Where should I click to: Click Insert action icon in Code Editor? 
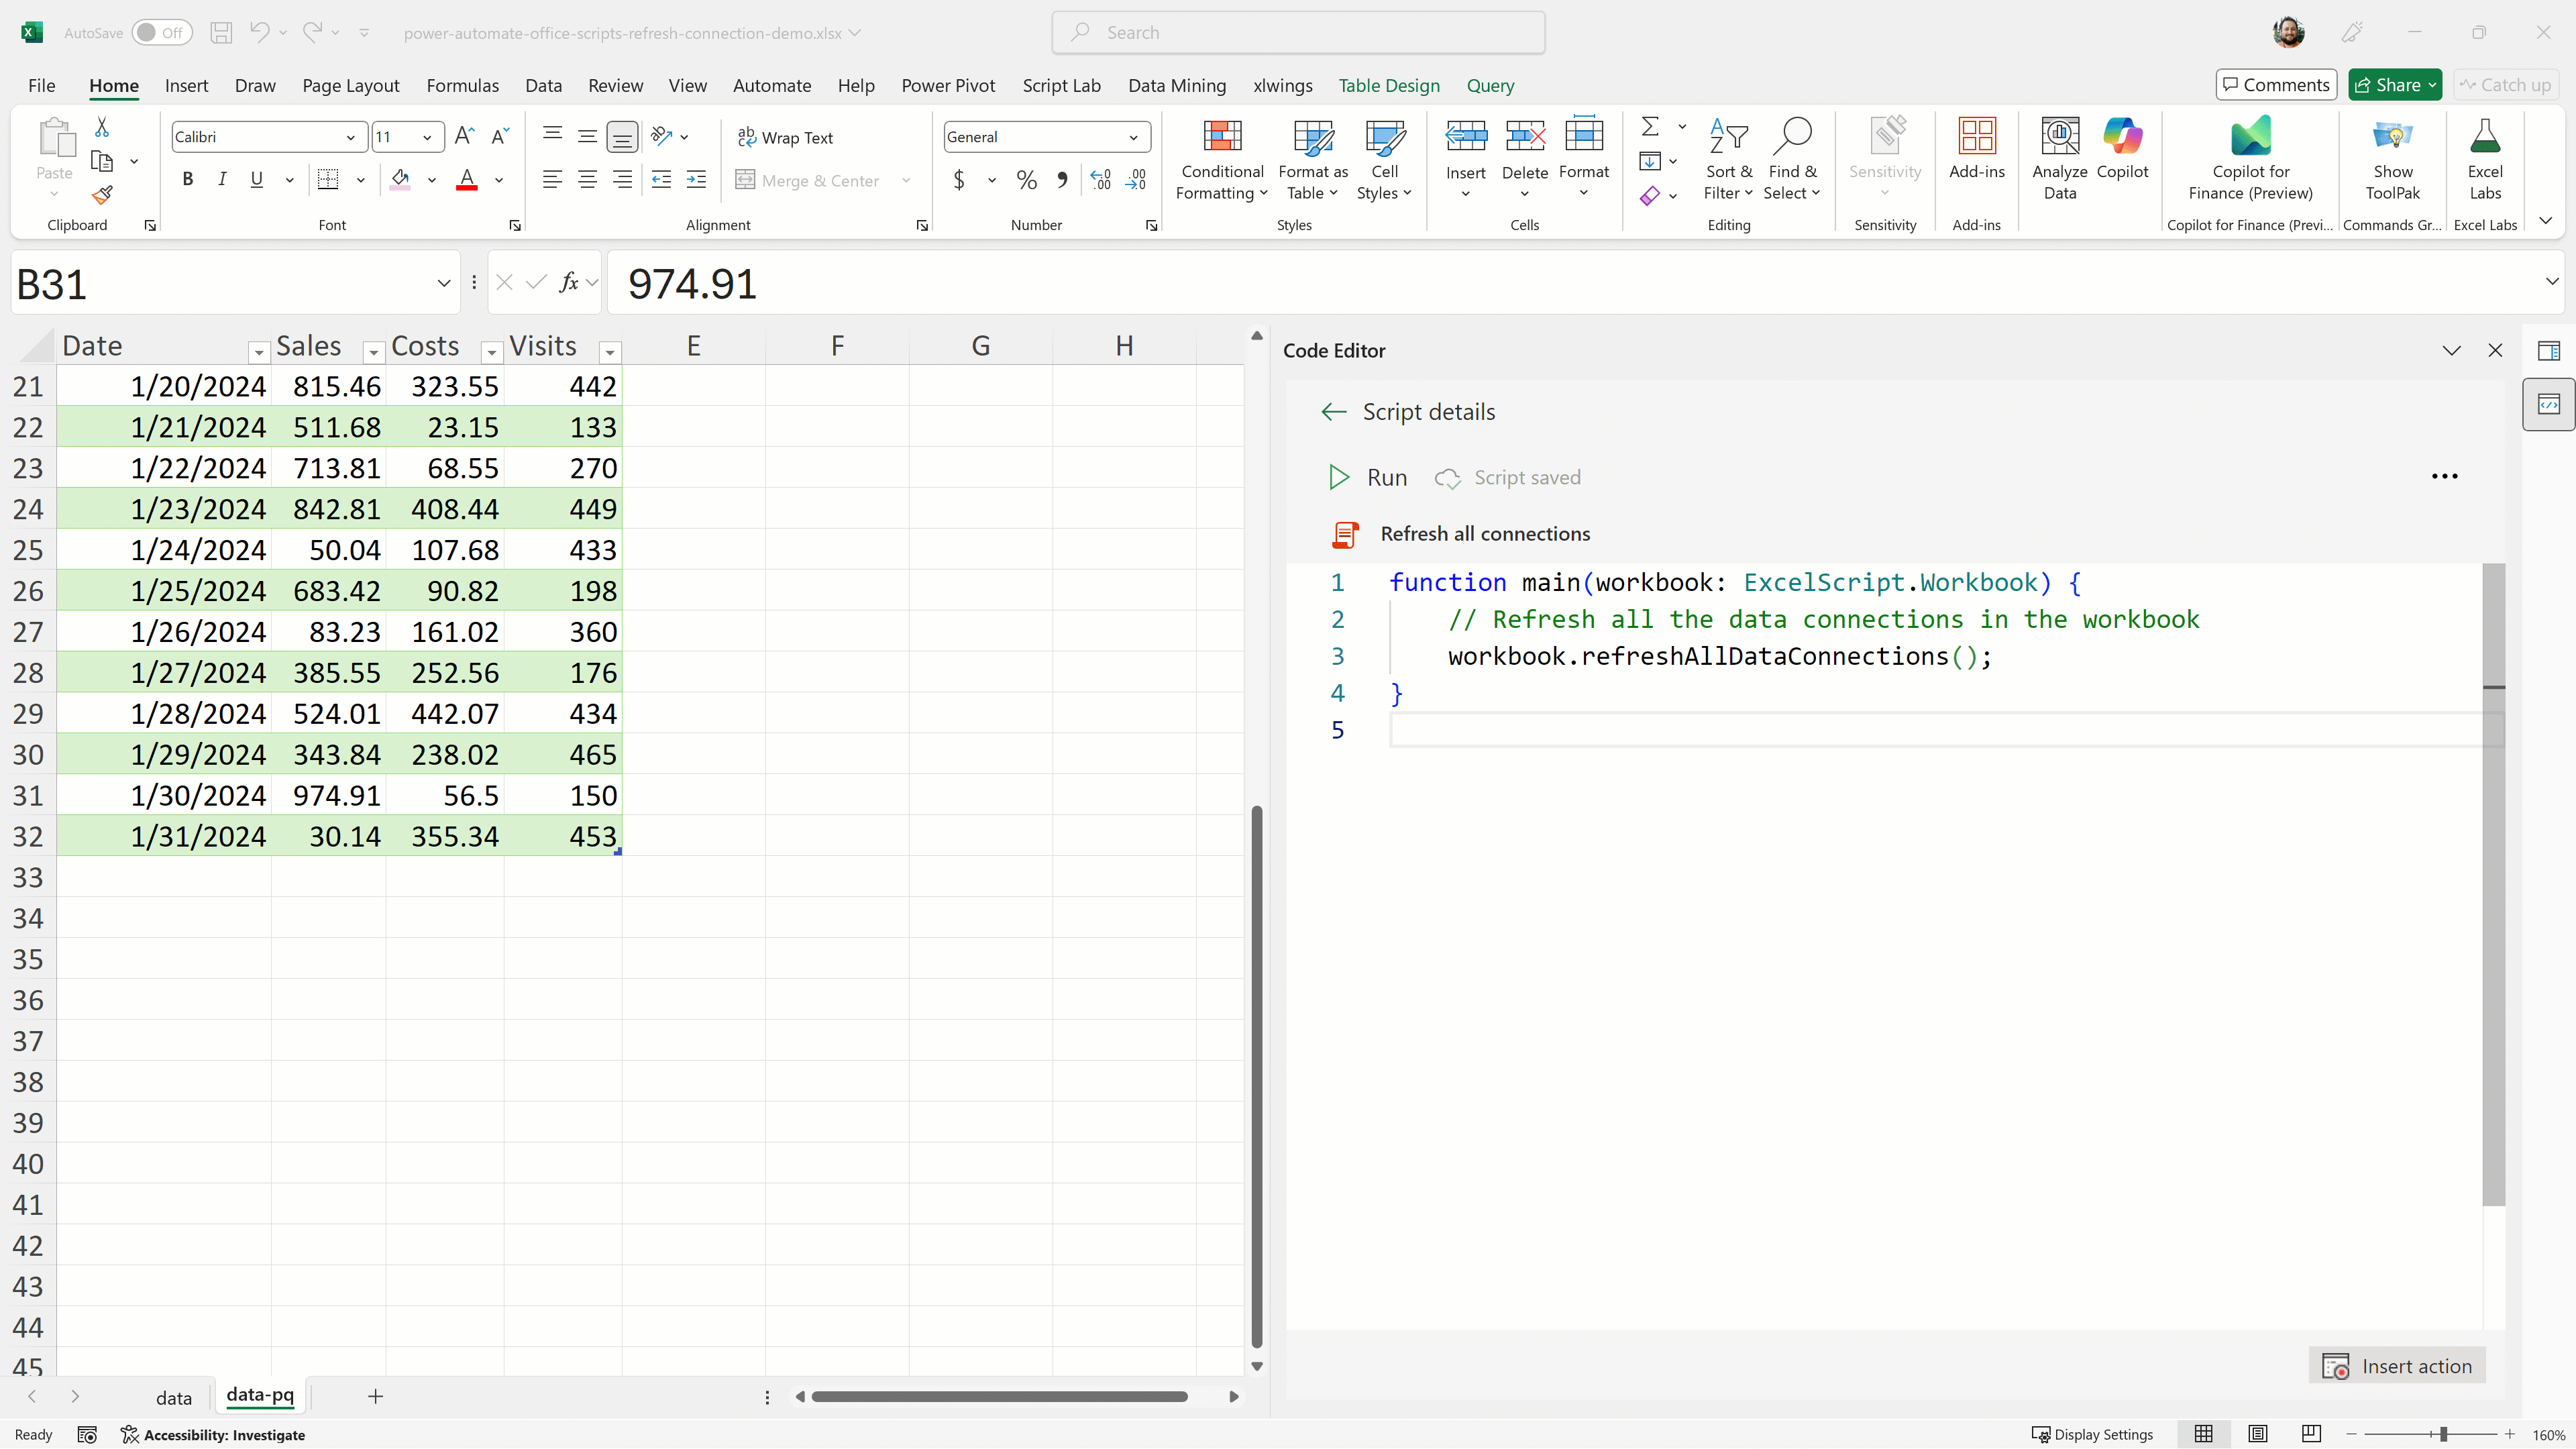[2335, 1366]
